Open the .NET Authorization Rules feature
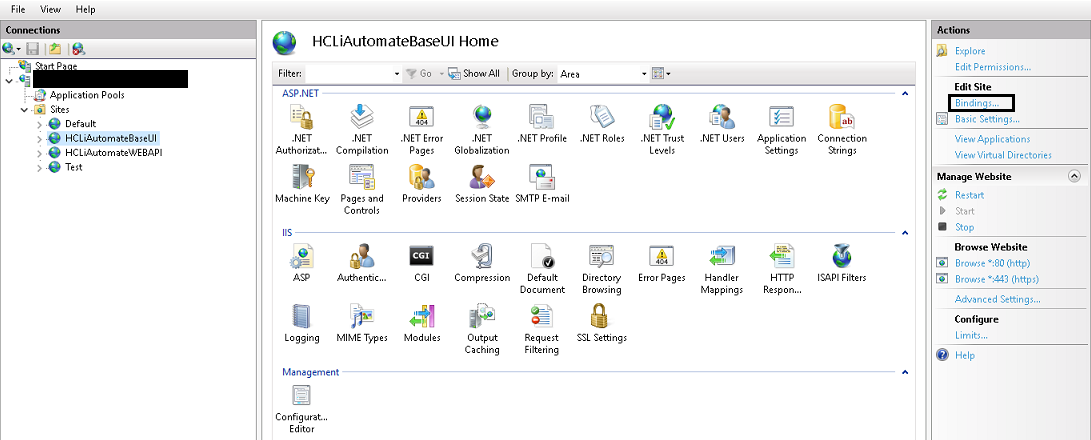Screen dimensions: 1091x440 tap(302, 129)
